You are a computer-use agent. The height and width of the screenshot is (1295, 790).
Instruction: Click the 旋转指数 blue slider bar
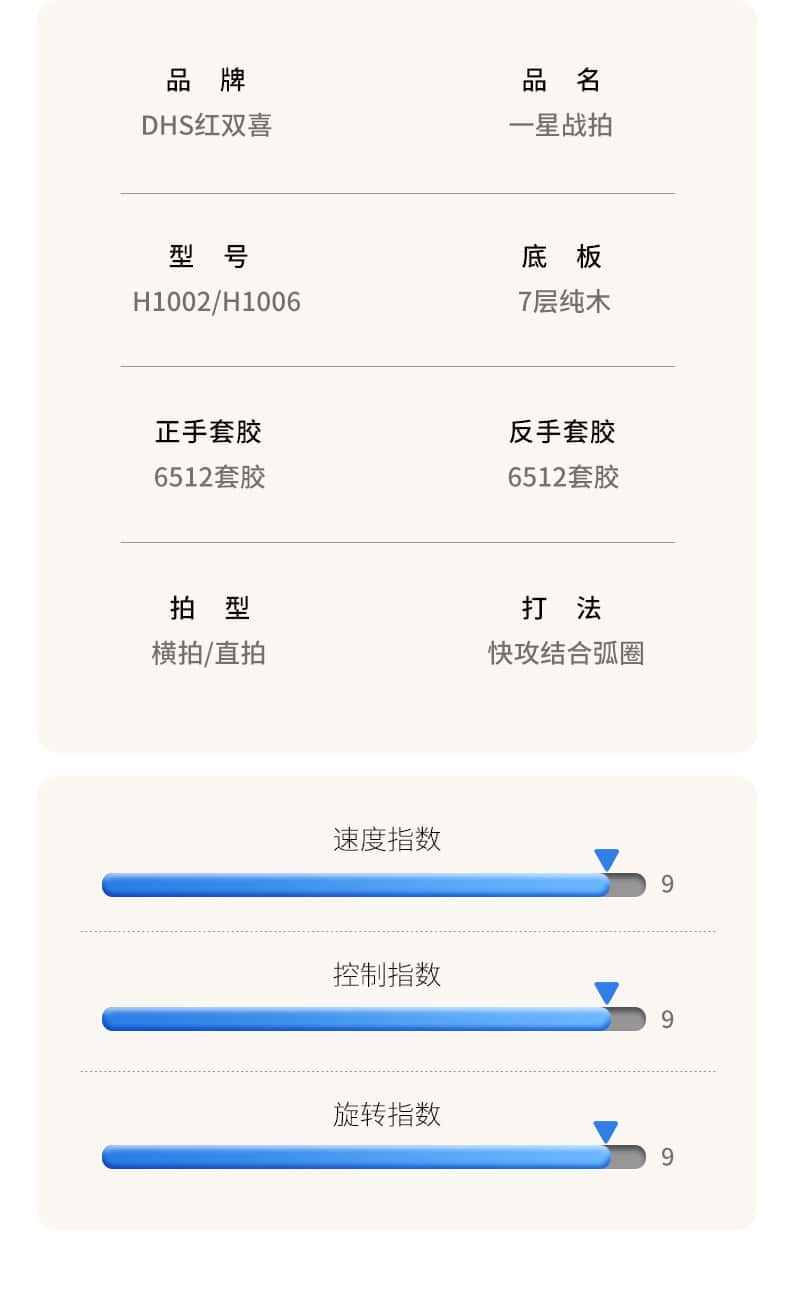coord(356,1157)
